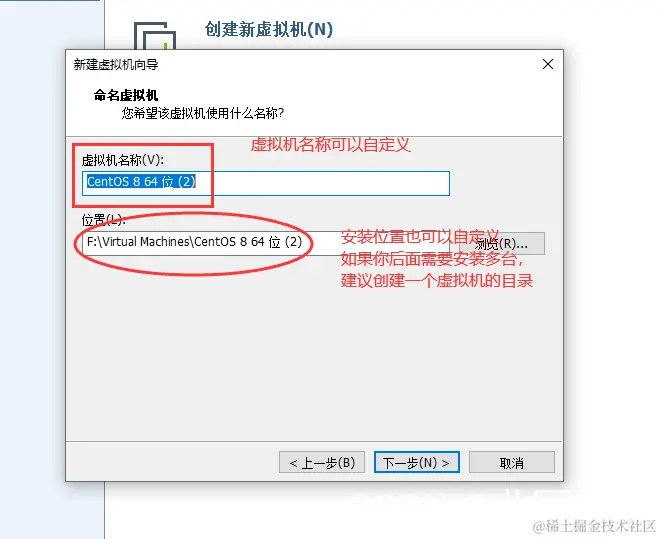The height and width of the screenshot is (539, 661).
Task: Cancel the wizard with 取消
Action: click(x=512, y=463)
